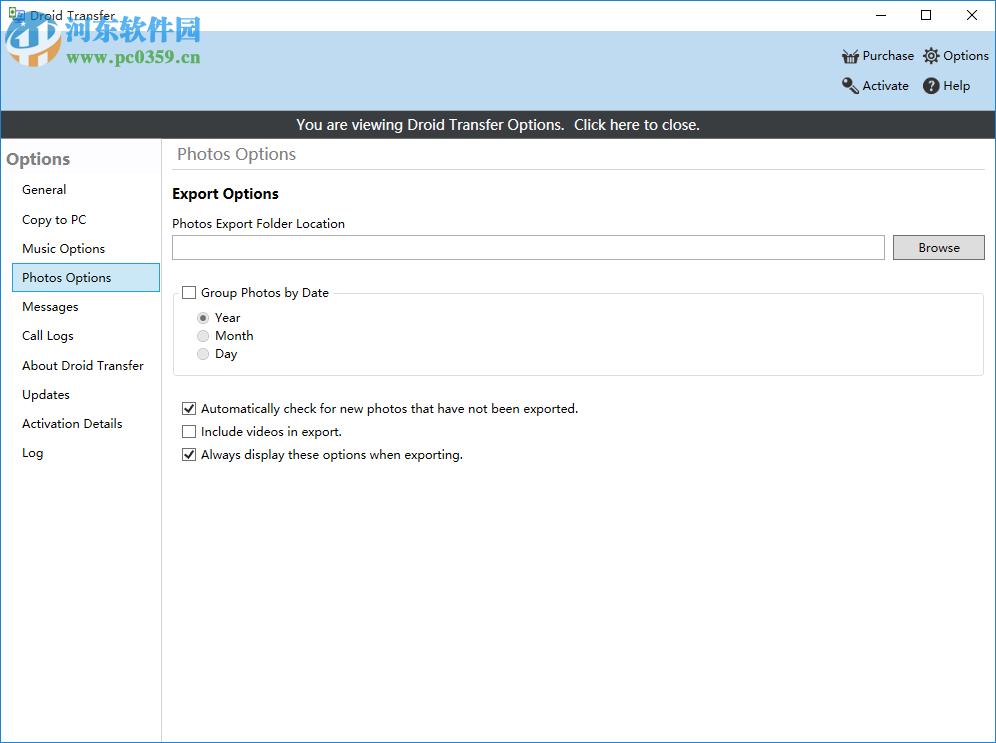The width and height of the screenshot is (996, 743).
Task: Open Music Options in the sidebar
Action: [x=63, y=248]
